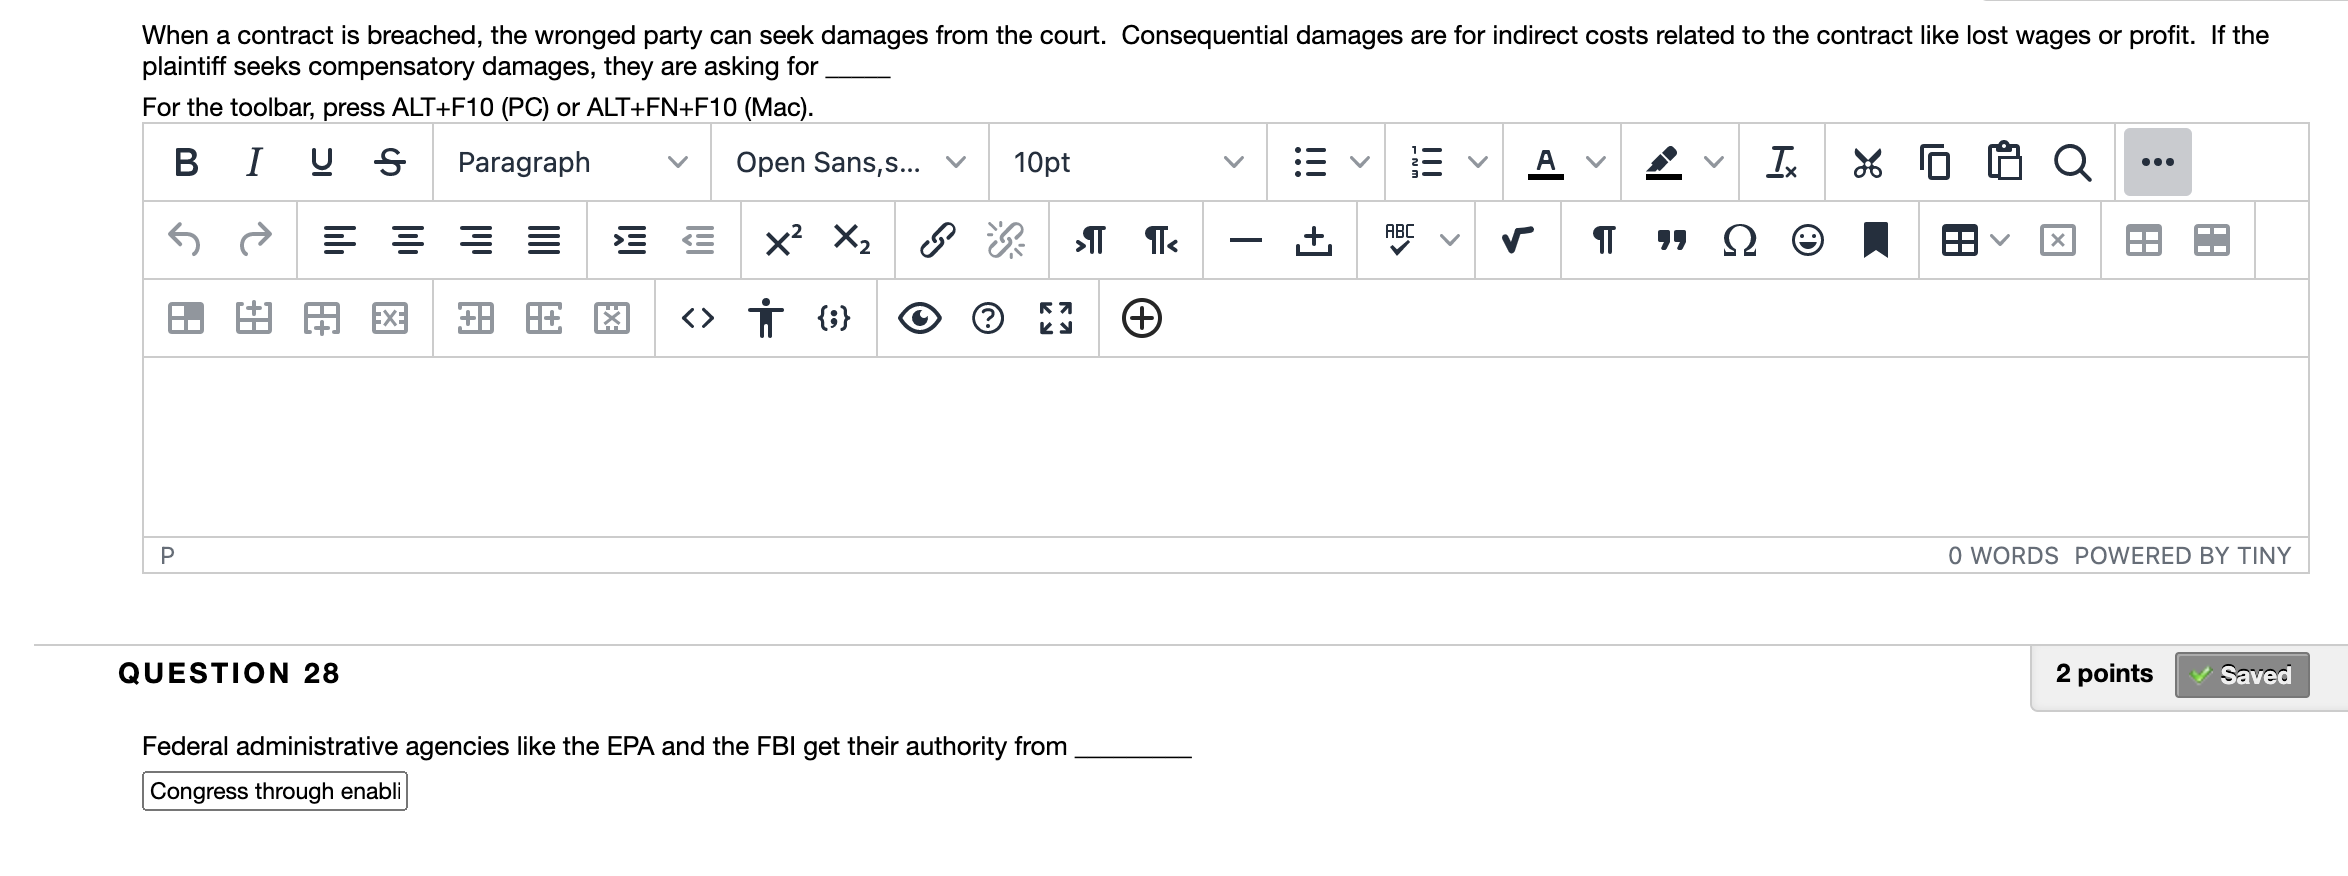Click inside the rich text editing area
This screenshot has height=876, width=2348.
[1226, 447]
